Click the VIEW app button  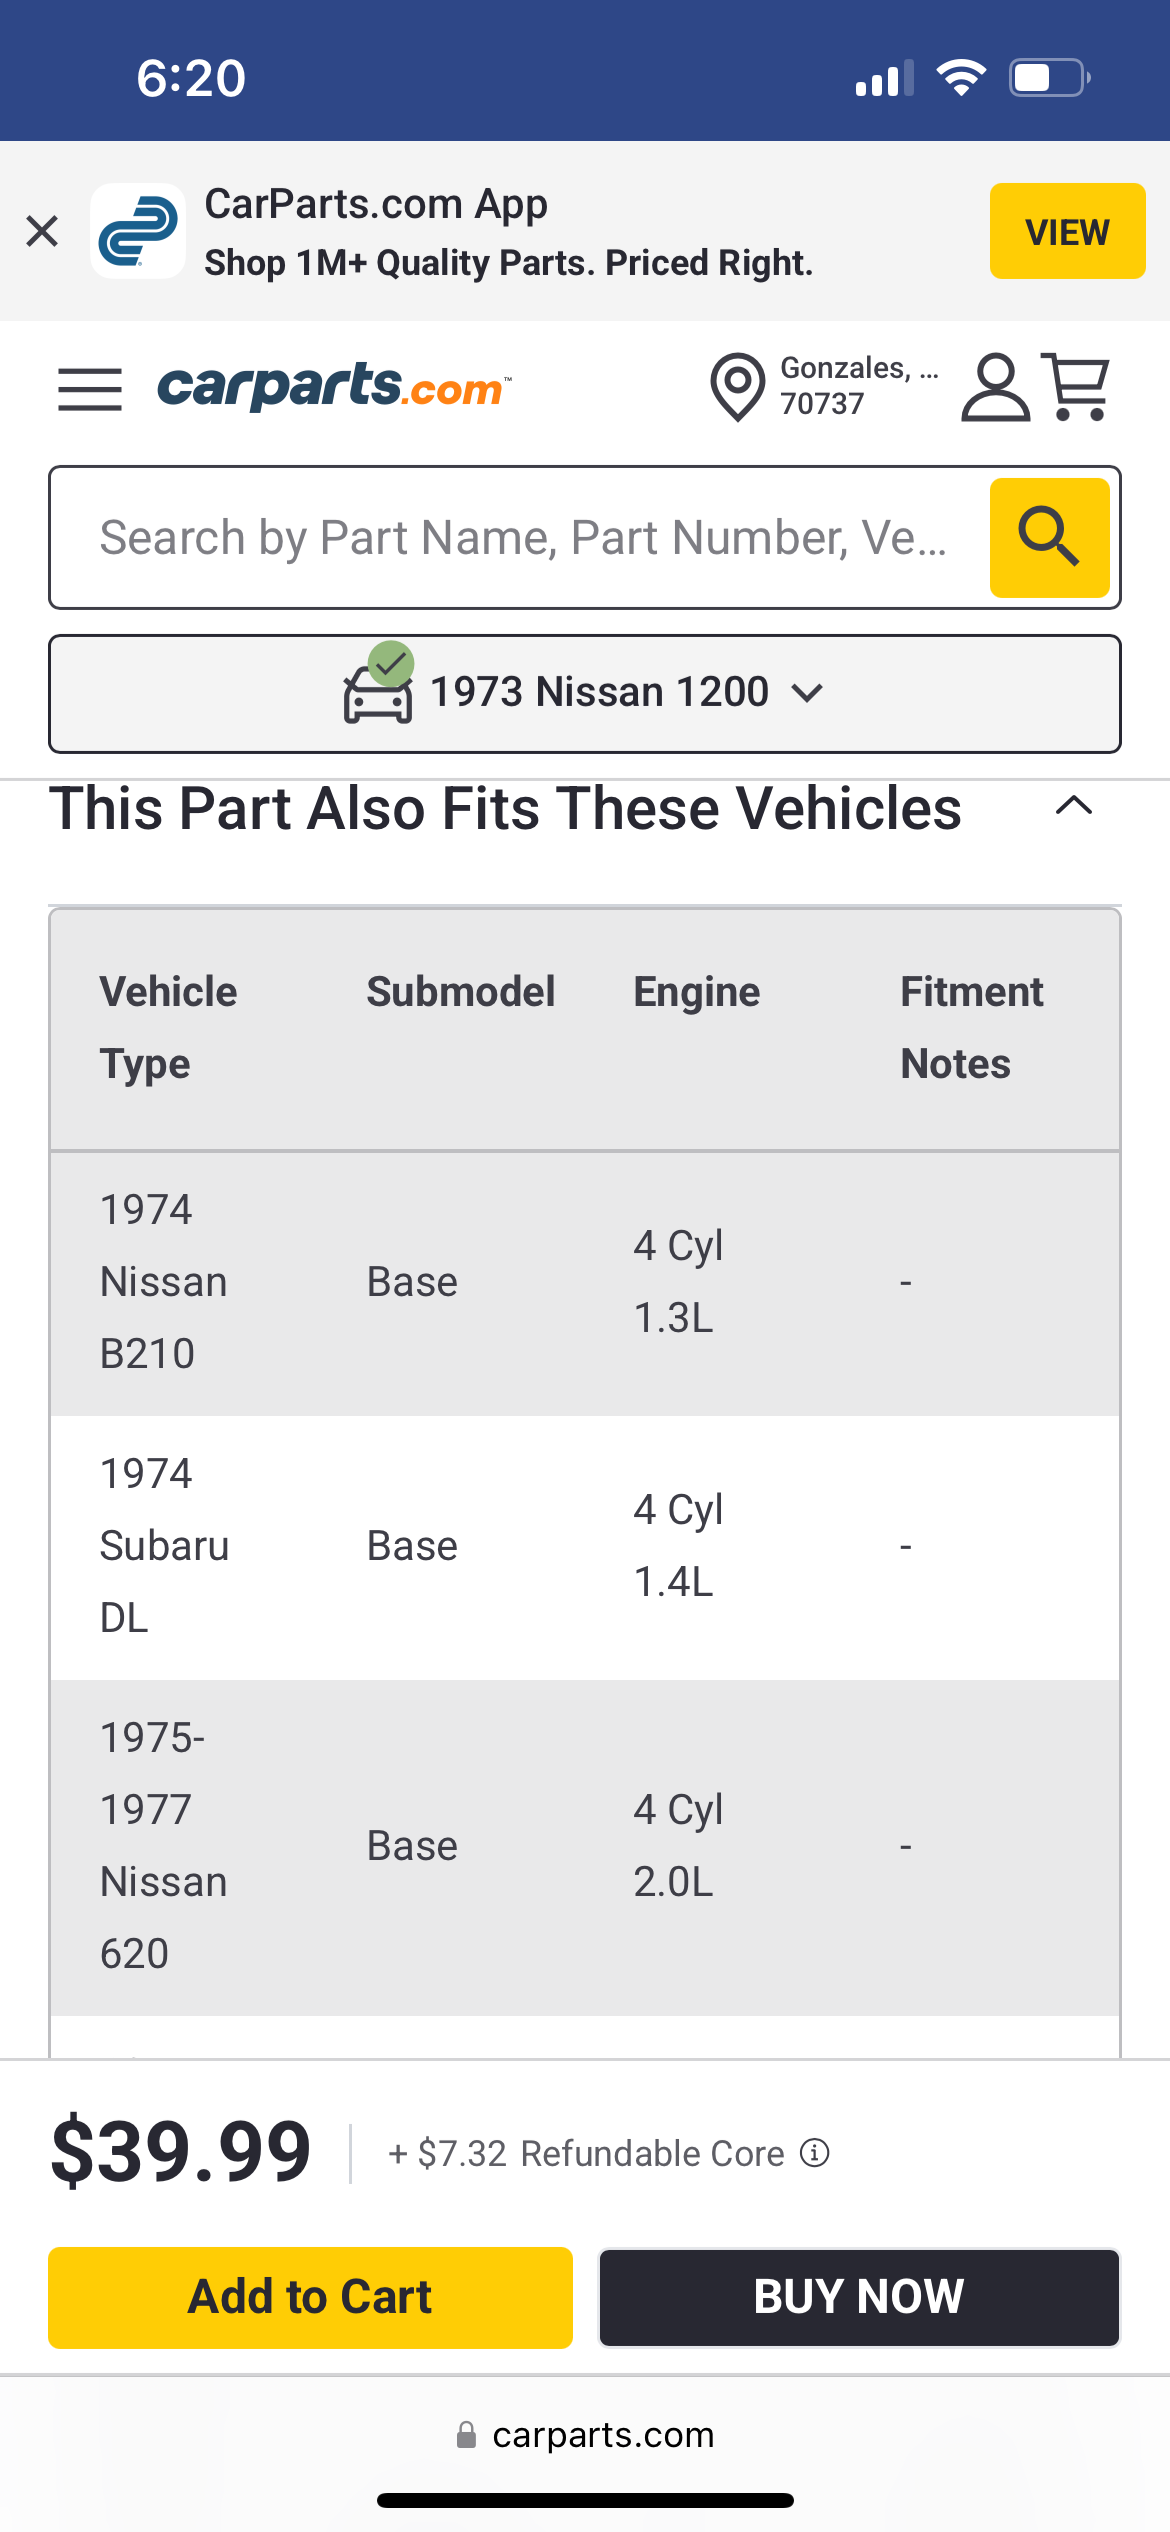click(1067, 231)
